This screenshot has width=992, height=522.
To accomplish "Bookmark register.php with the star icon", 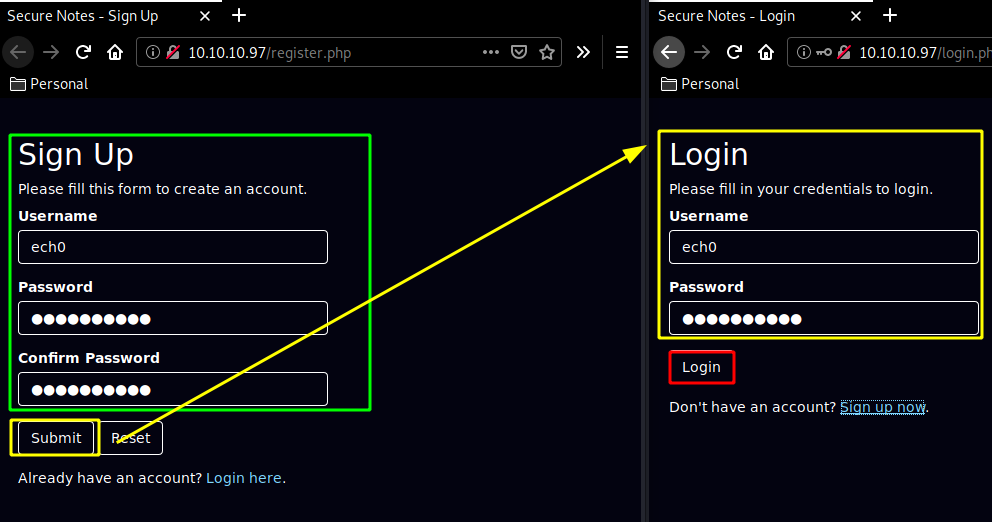I will 547,53.
